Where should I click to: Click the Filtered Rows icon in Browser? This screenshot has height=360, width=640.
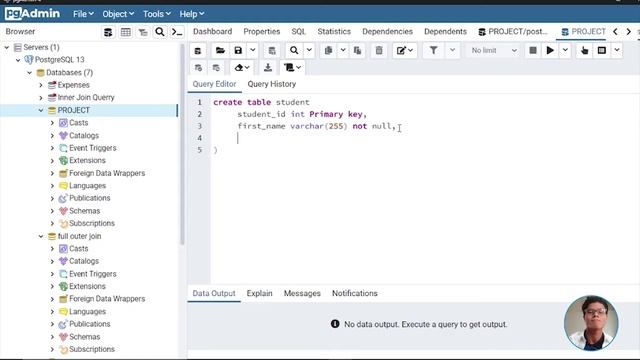tap(143, 32)
